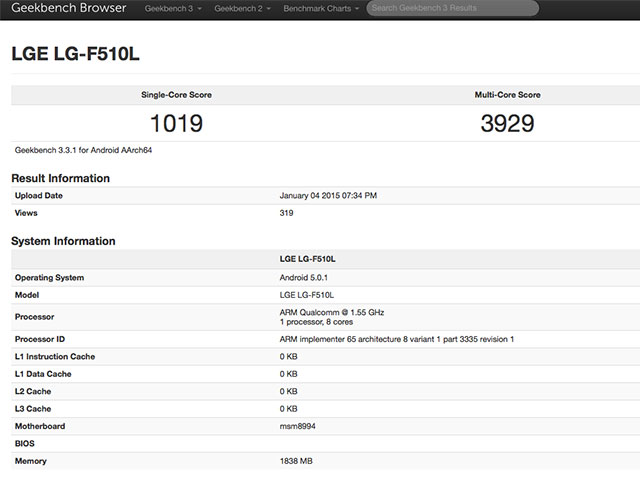
Task: Click the Memory row label
Action: click(x=31, y=461)
